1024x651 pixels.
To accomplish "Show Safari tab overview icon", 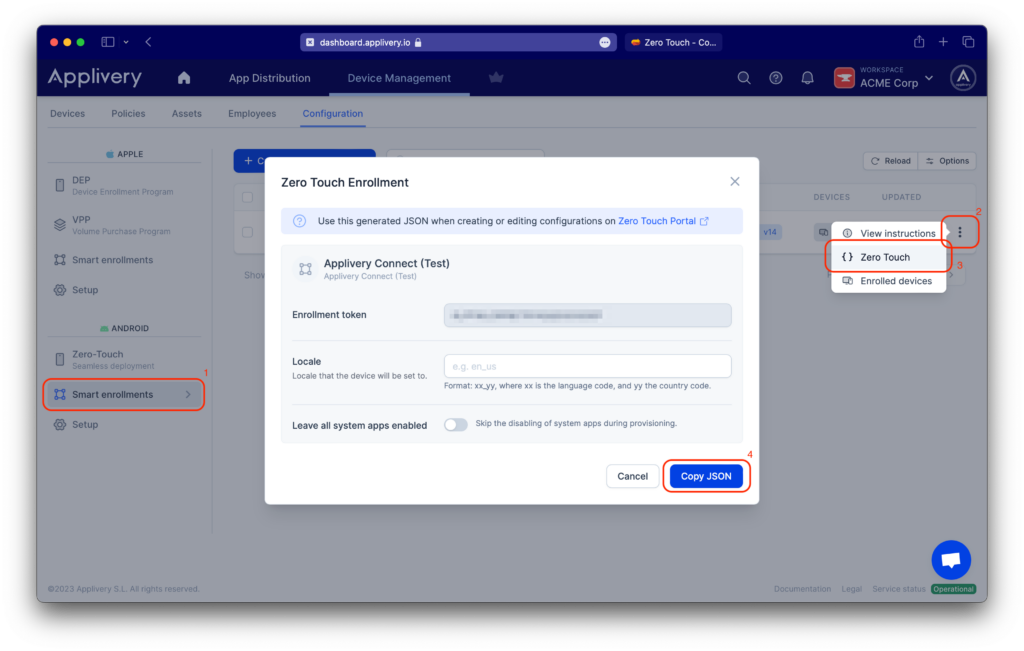I will (x=968, y=42).
